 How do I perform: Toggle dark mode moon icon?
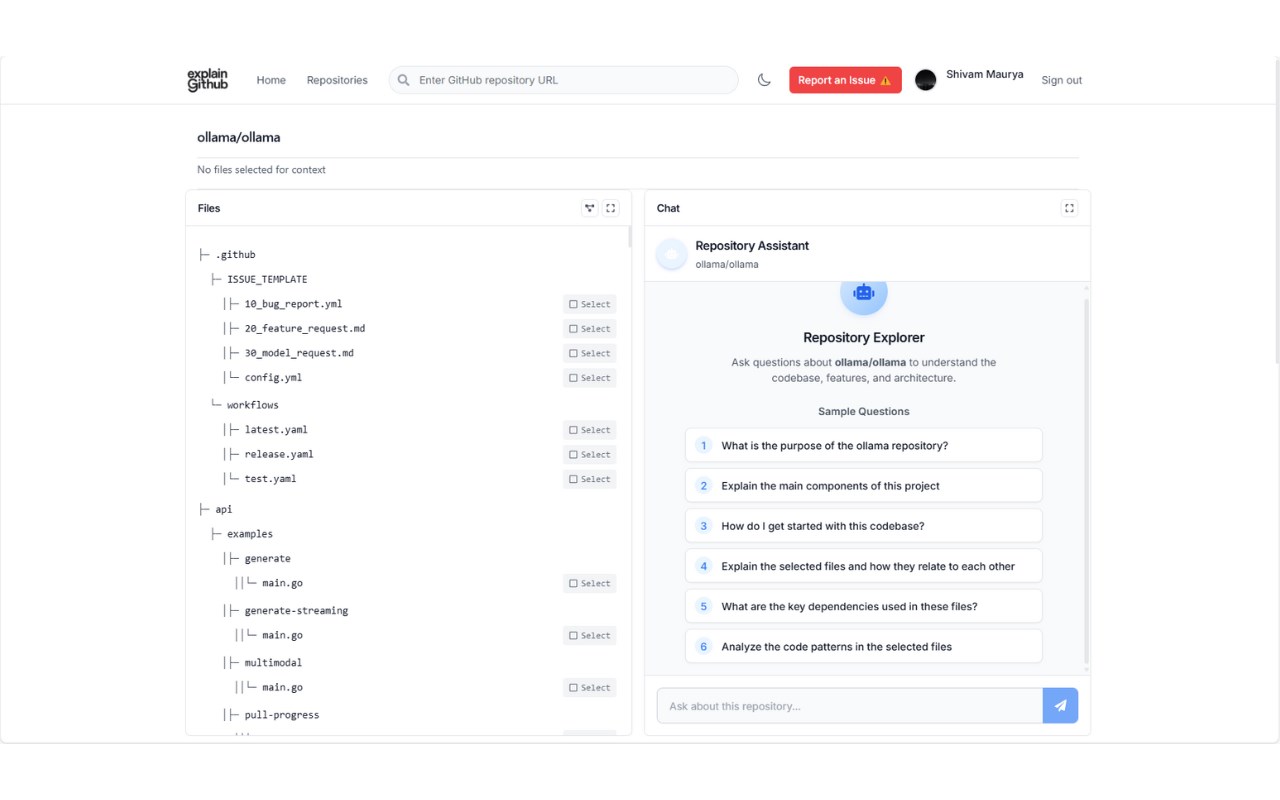(x=764, y=80)
